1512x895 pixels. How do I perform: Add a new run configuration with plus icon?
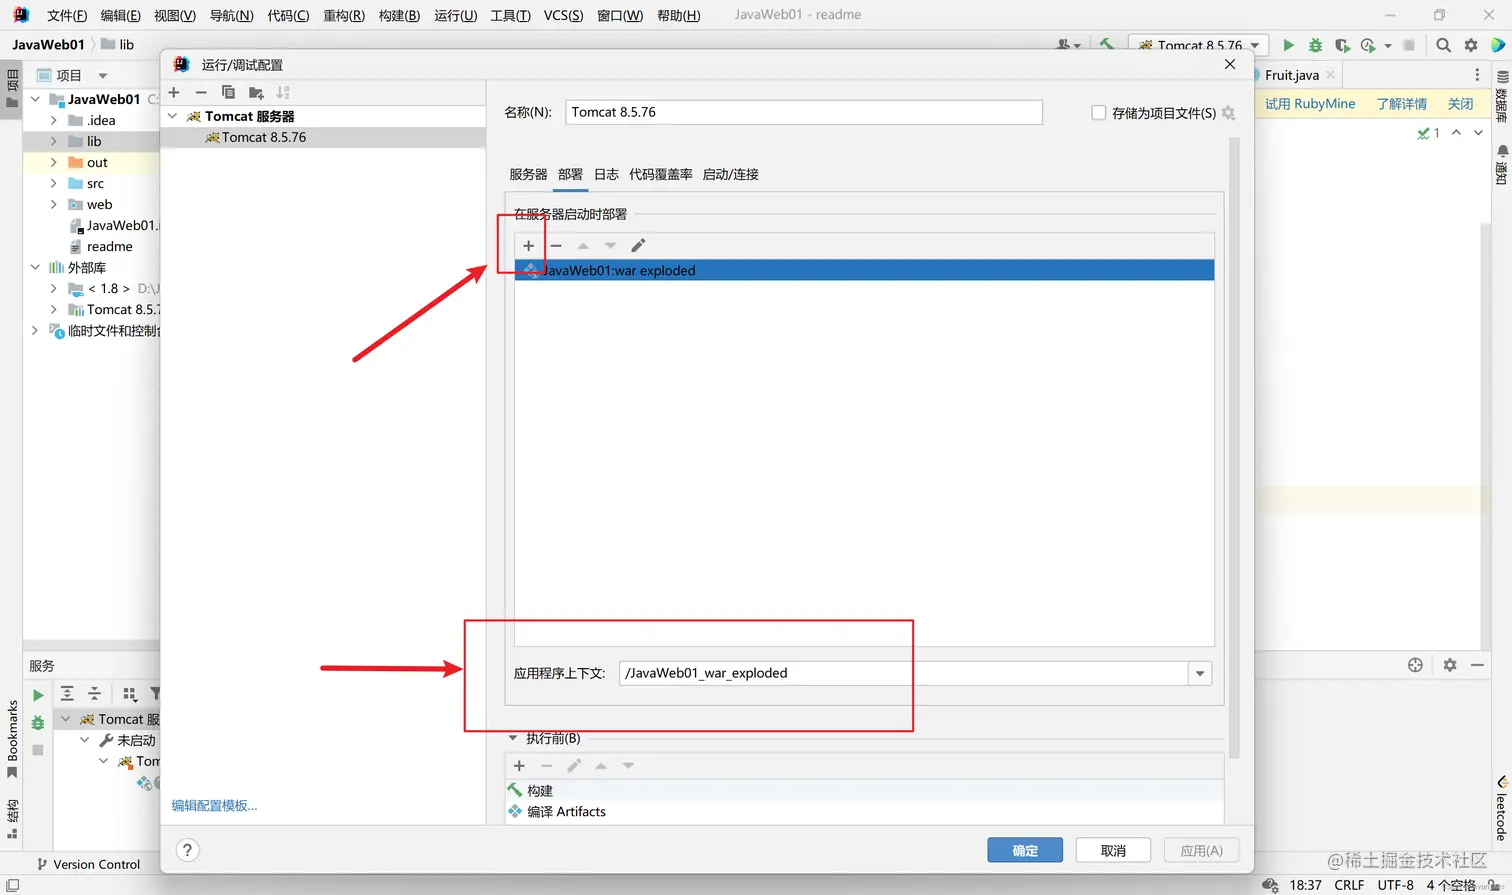pos(174,92)
